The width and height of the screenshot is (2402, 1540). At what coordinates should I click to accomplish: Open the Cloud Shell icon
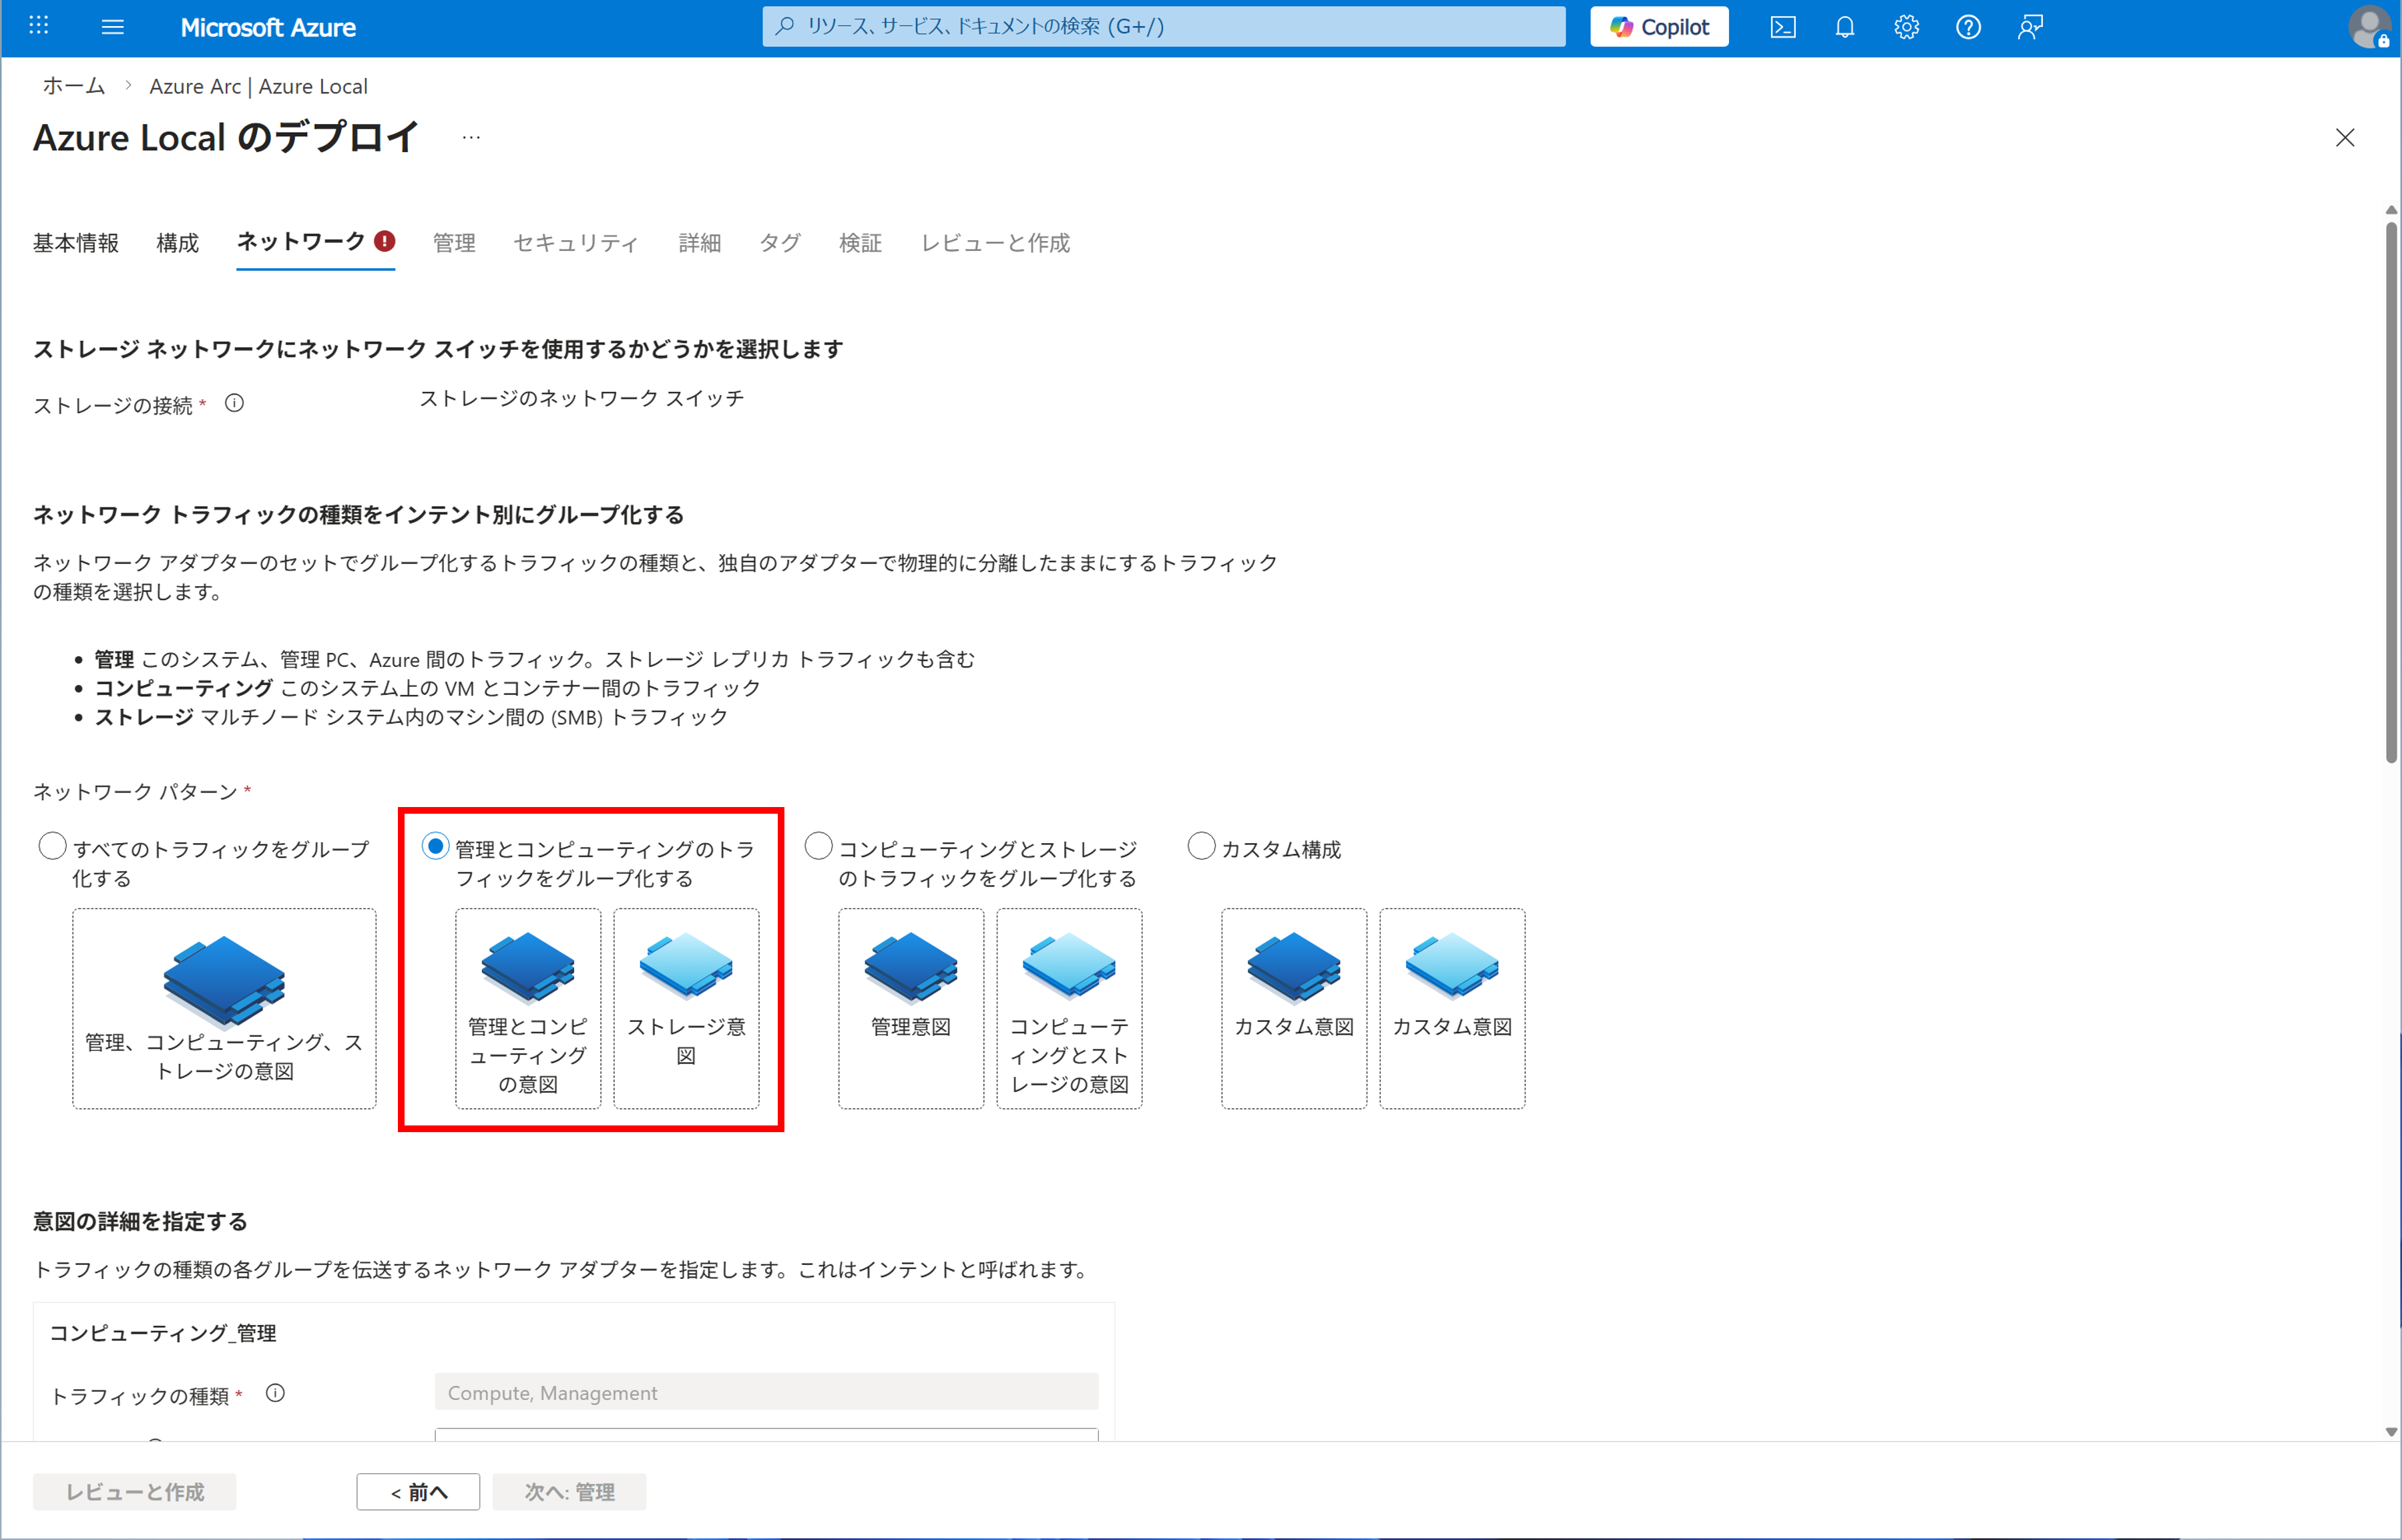pyautogui.click(x=1782, y=27)
